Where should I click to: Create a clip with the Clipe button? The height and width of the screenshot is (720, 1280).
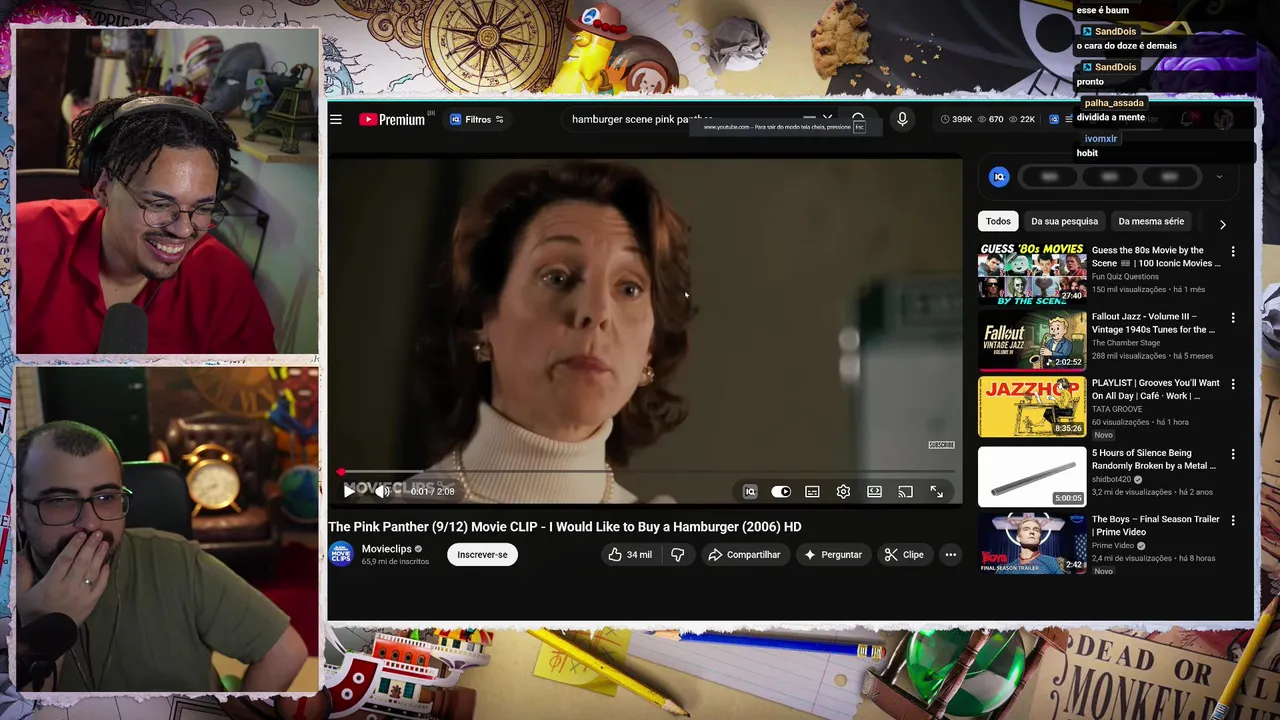903,554
